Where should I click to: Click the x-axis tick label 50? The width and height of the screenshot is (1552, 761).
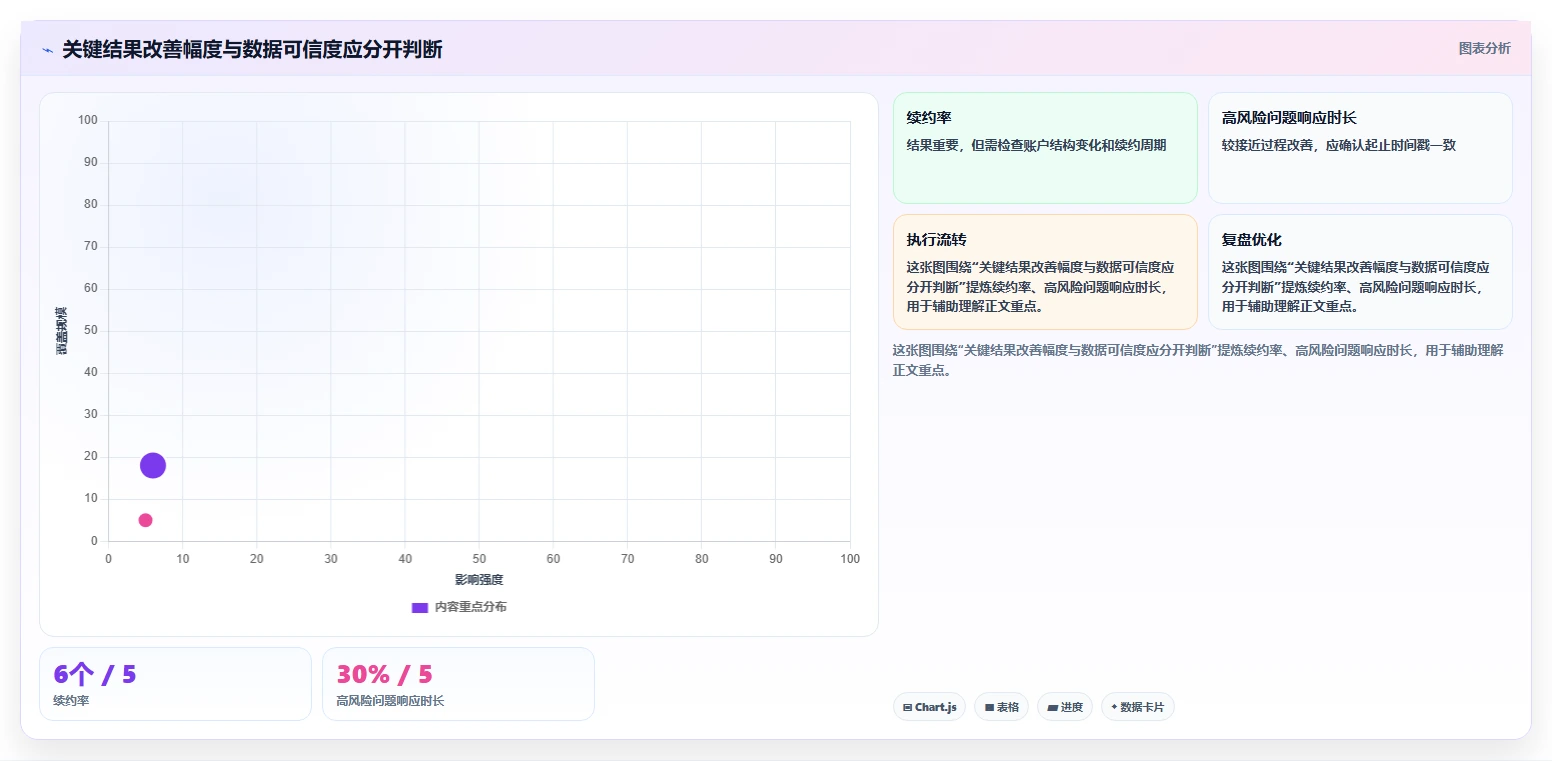(x=479, y=559)
